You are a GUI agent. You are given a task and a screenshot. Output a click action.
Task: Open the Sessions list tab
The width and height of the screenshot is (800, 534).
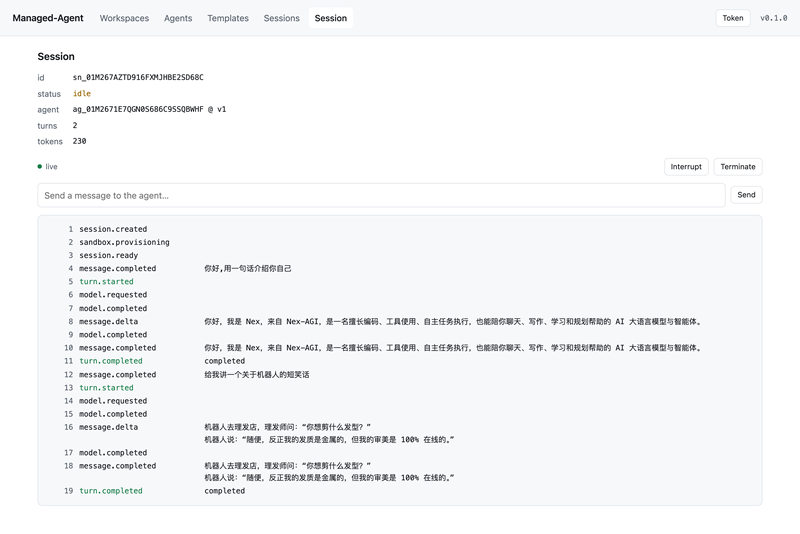(282, 18)
